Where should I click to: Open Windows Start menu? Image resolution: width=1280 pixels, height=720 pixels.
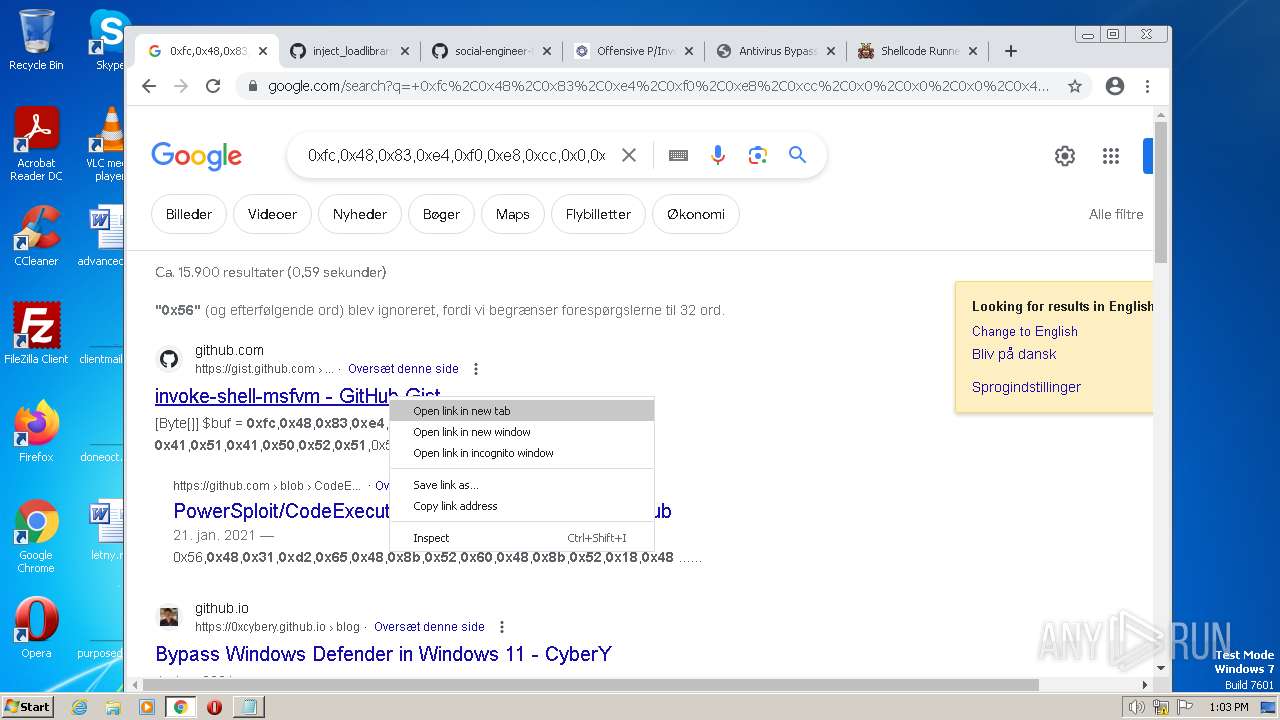[28, 707]
